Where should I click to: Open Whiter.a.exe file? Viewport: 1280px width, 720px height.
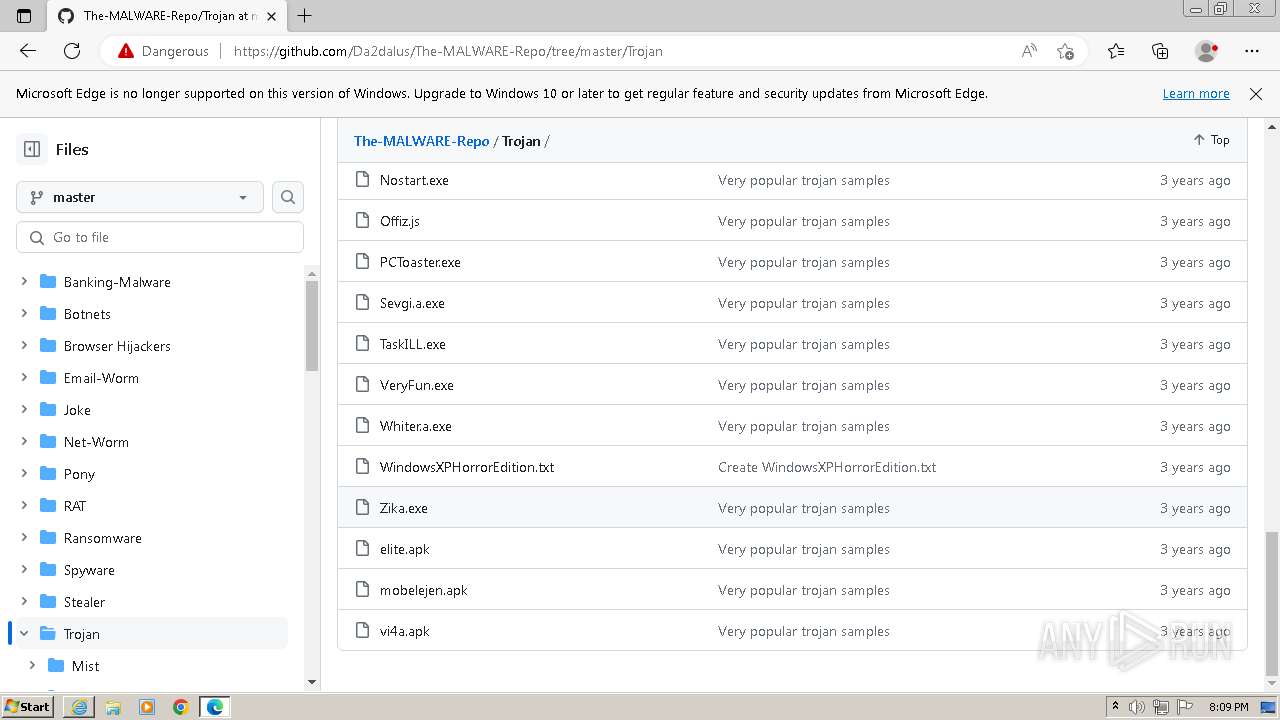coord(416,427)
